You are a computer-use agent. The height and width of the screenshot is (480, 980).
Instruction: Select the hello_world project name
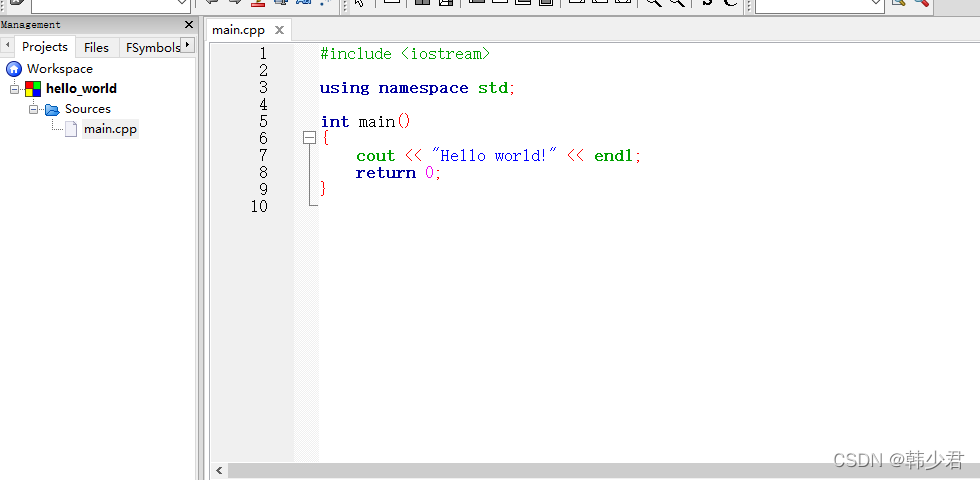click(81, 89)
